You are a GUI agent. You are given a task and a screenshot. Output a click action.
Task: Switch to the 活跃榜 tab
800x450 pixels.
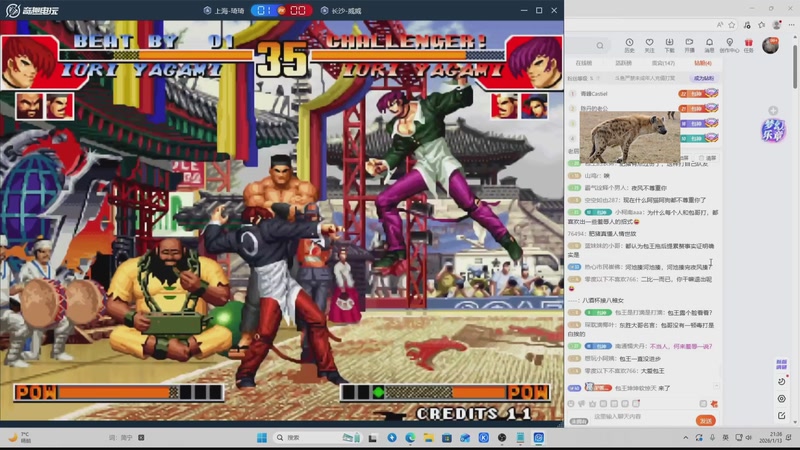(x=623, y=63)
